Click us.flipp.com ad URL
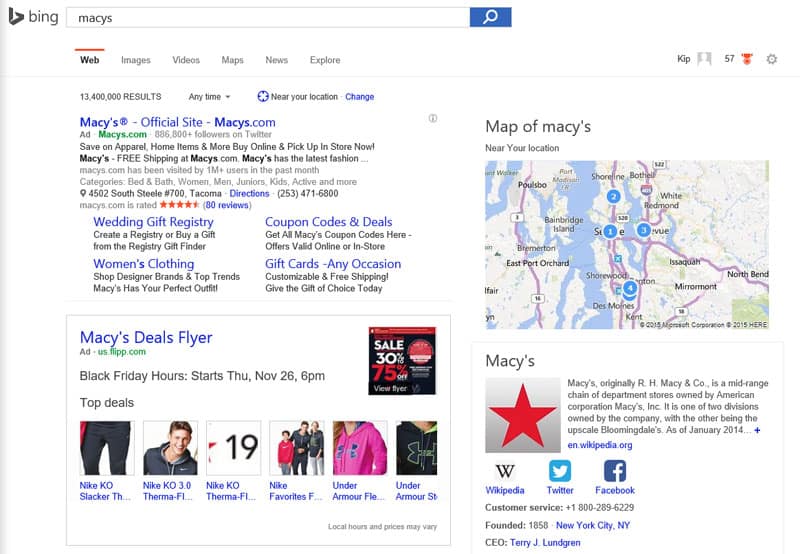 121,351
